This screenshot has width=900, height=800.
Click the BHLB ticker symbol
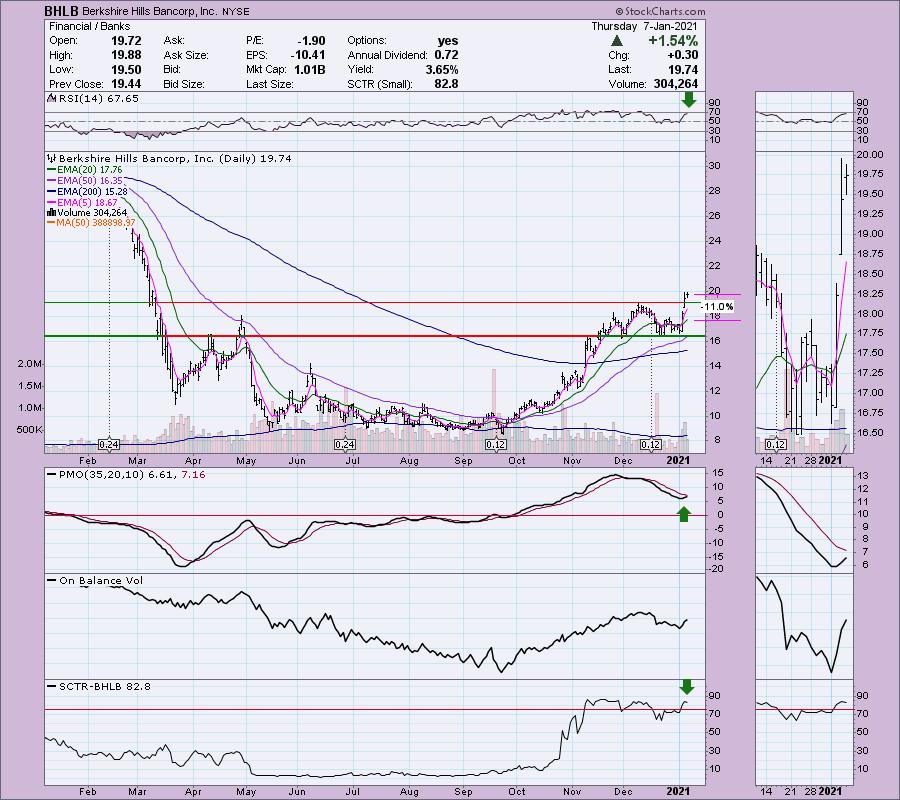[62, 11]
